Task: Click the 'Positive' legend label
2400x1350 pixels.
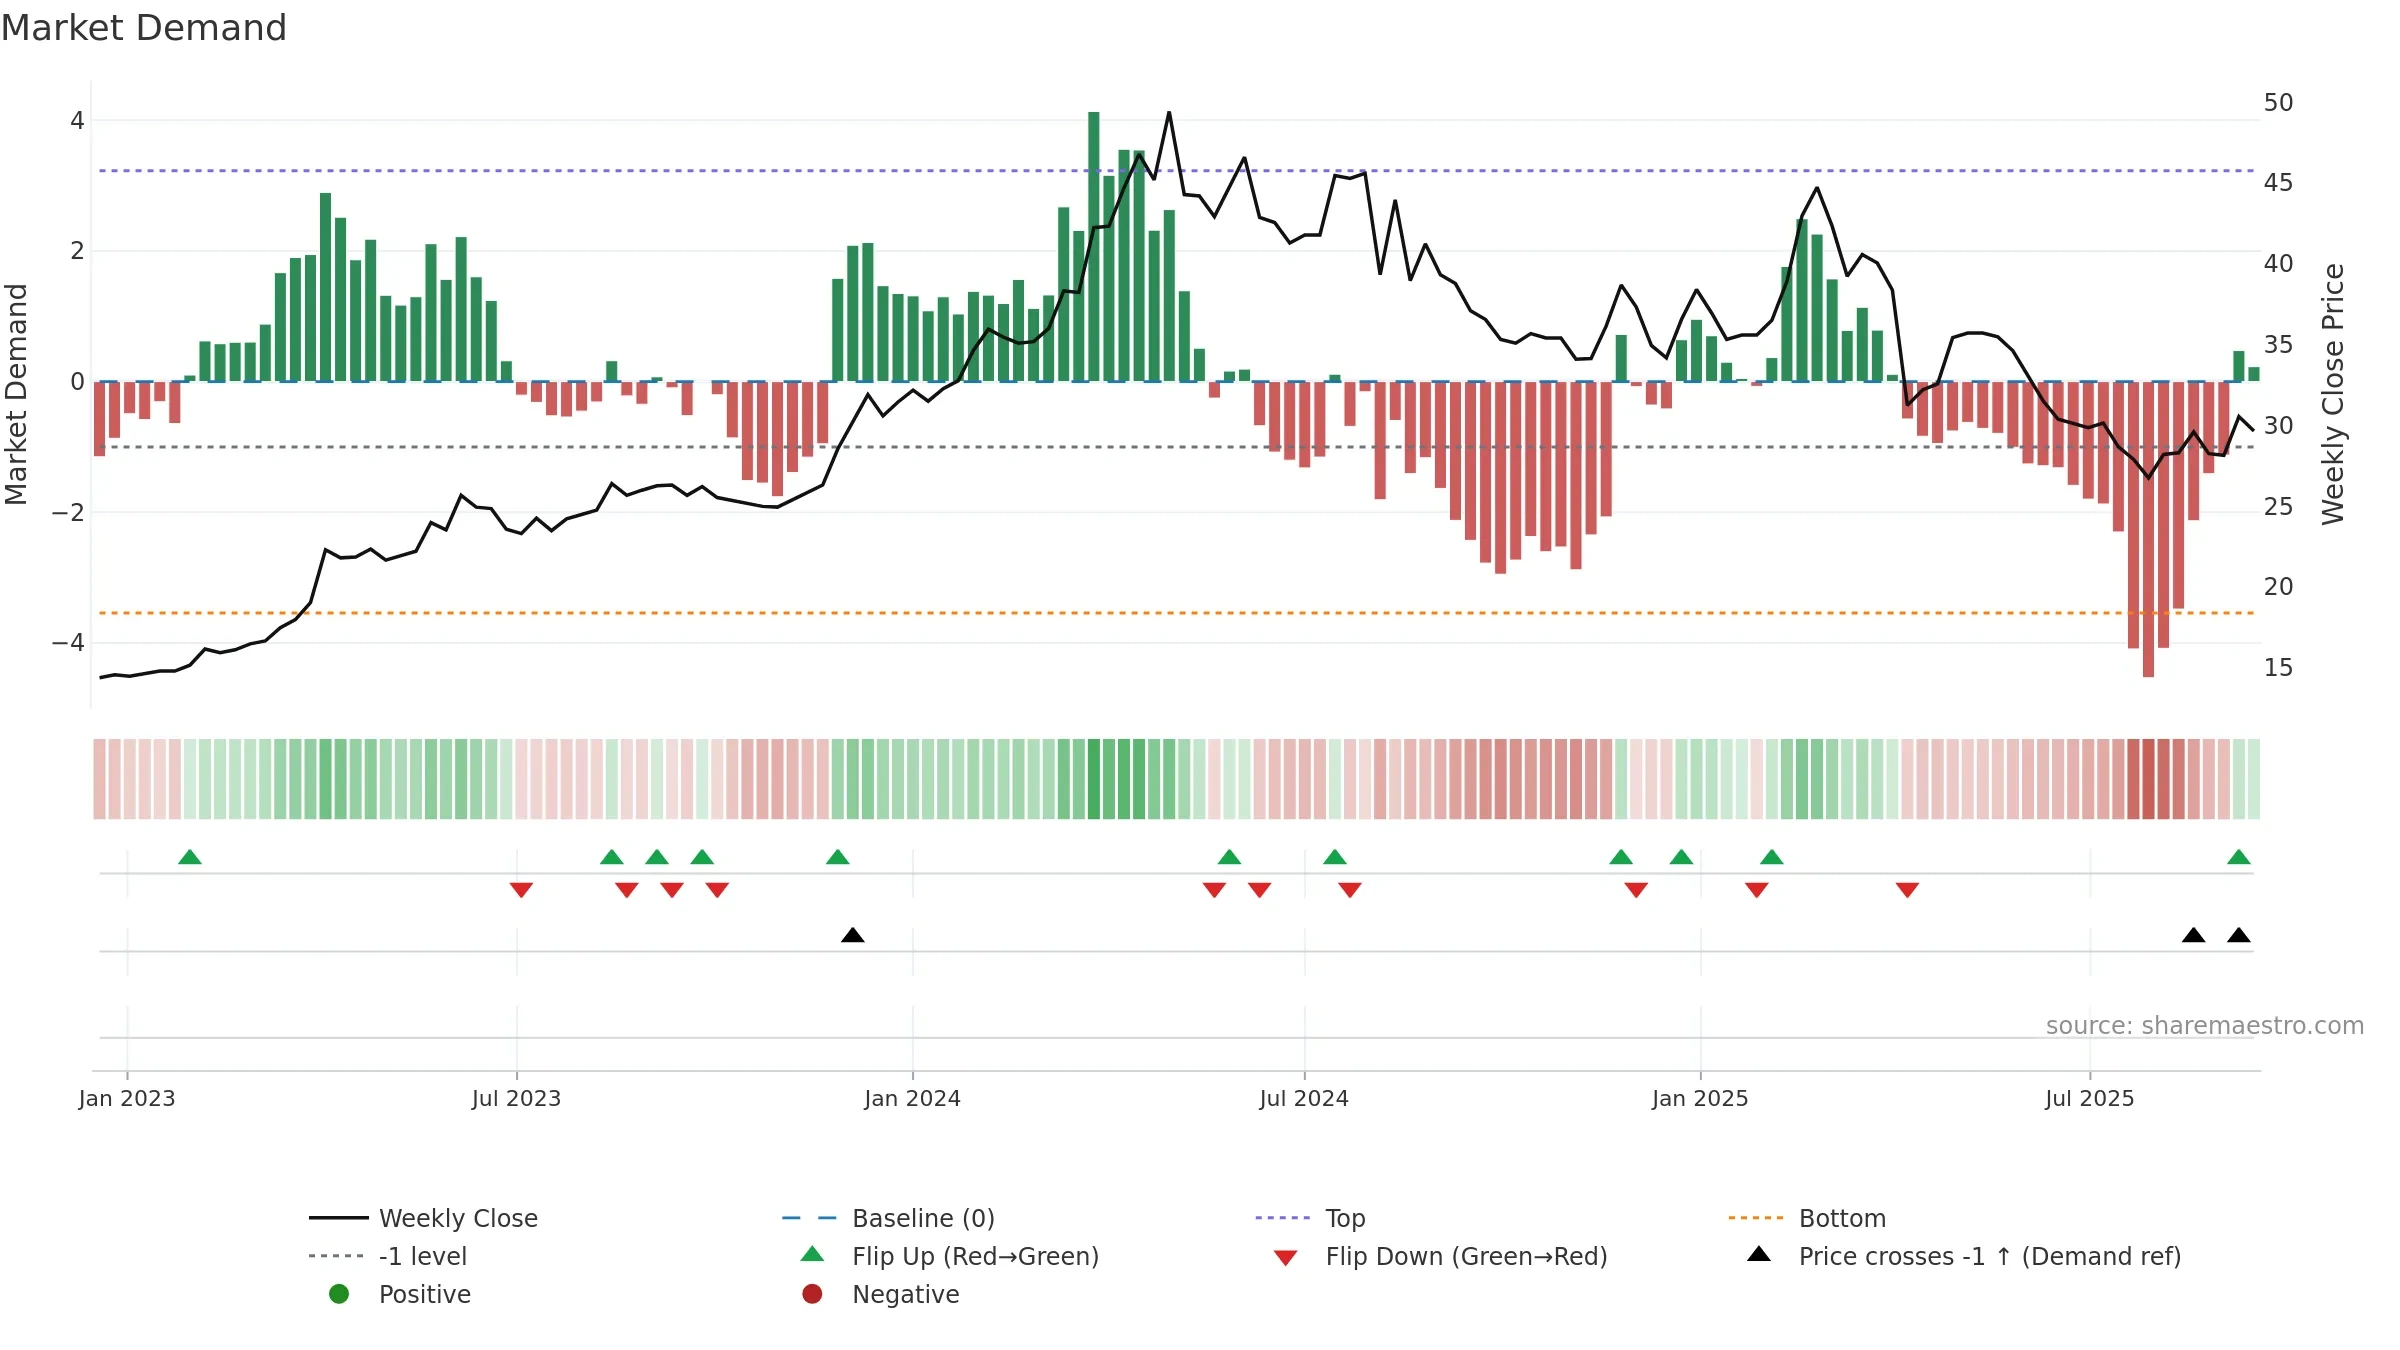Action: [424, 1294]
